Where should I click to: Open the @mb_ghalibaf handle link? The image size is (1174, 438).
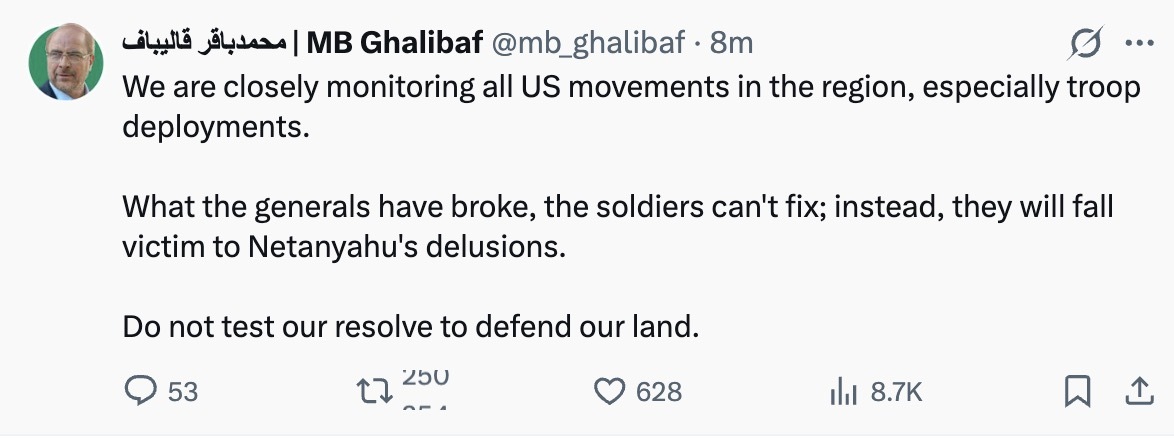[589, 42]
